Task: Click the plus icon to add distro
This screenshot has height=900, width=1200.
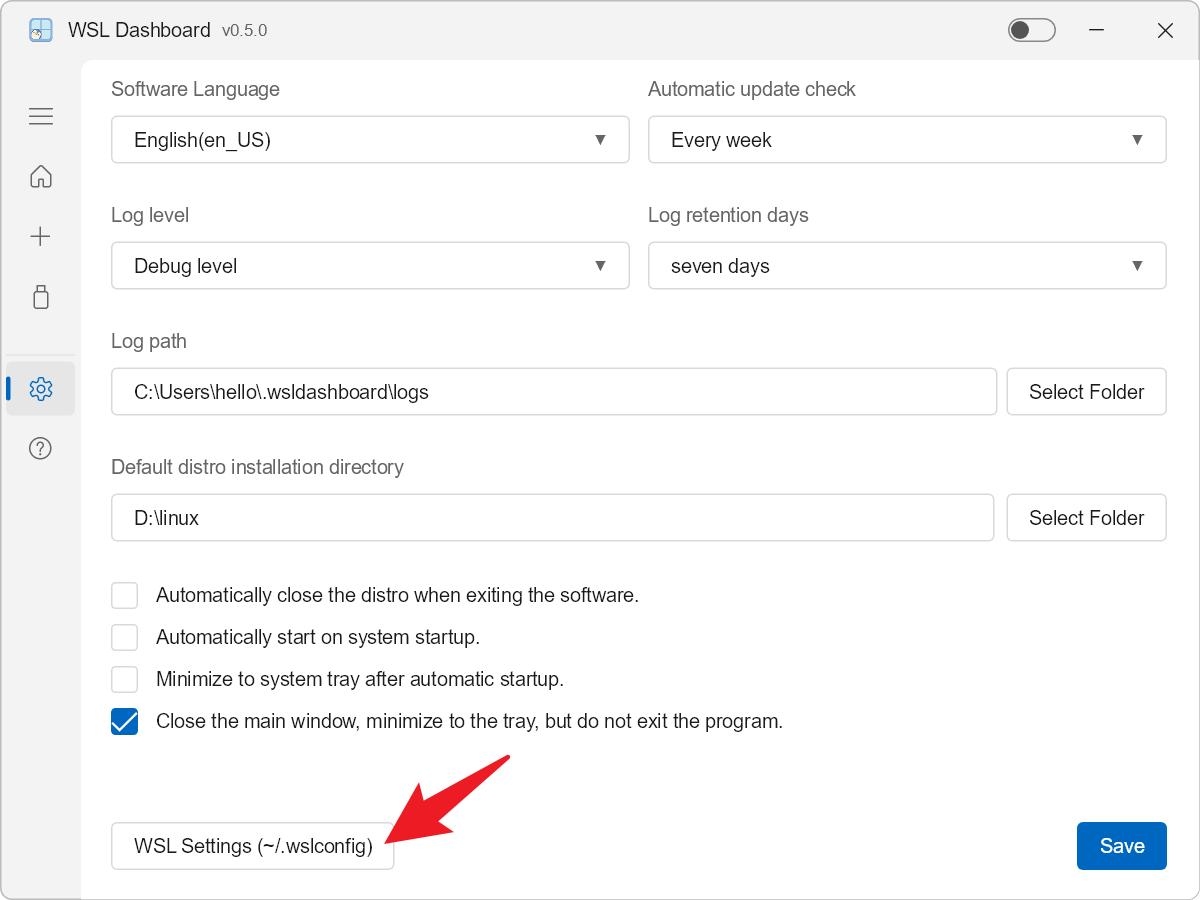Action: click(41, 237)
